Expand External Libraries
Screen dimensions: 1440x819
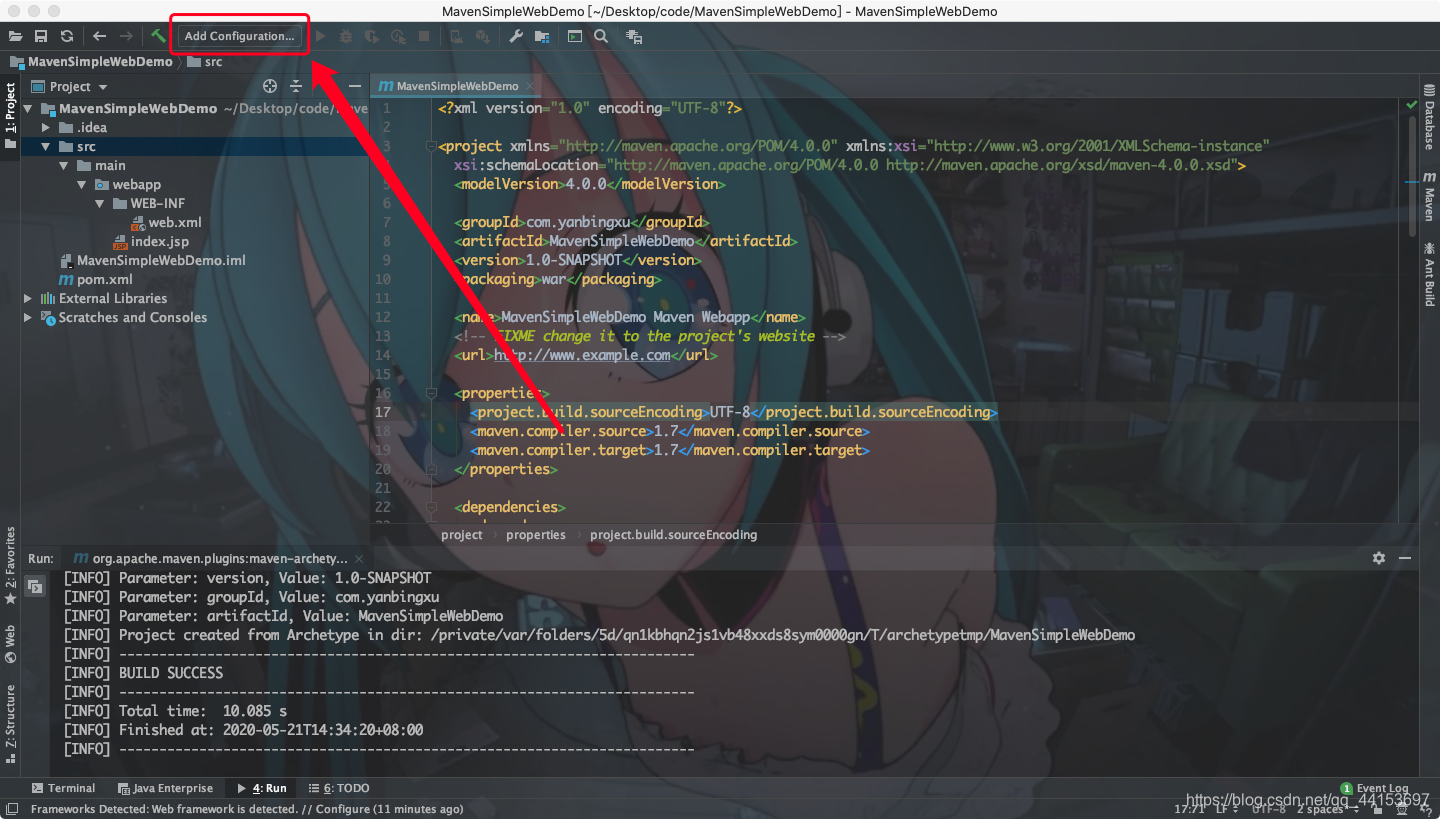point(27,298)
